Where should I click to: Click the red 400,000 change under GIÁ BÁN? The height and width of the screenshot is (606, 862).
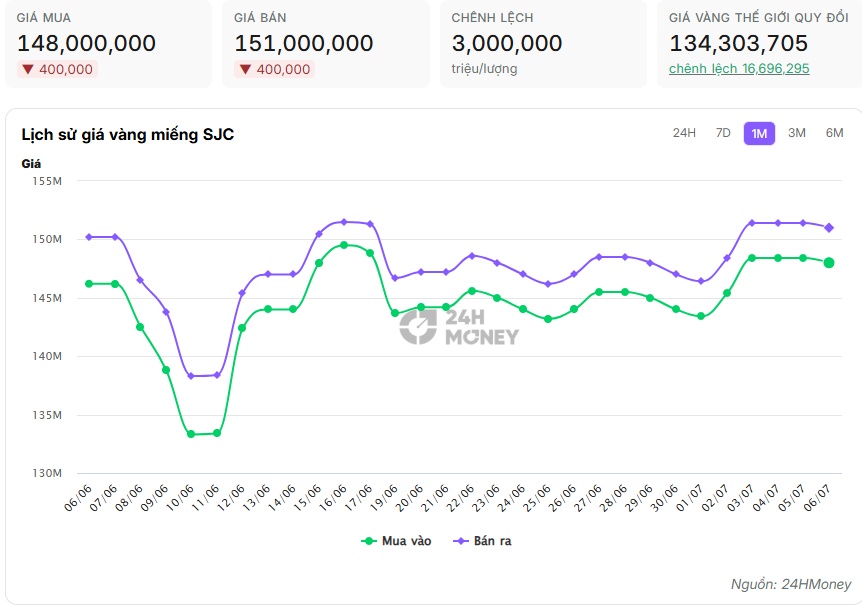274,69
